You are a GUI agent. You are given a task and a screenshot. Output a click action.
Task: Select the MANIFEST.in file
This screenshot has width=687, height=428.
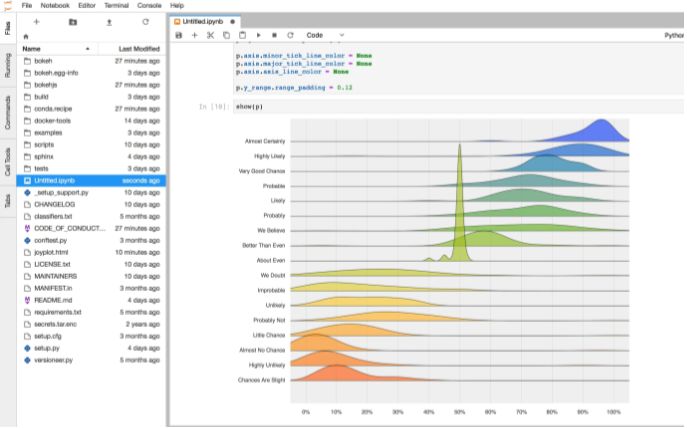tap(91, 288)
